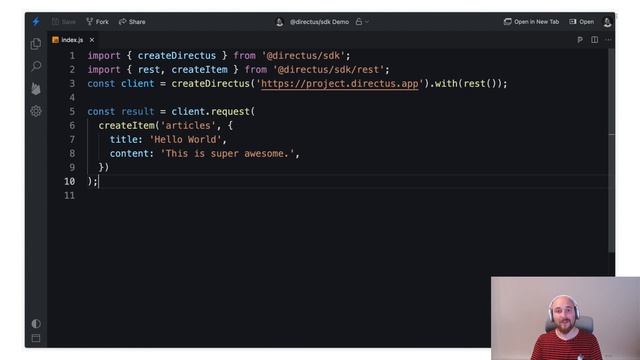Screen dimensions: 640x360
Task: Open the Firebase panel icon
Action: (36, 89)
